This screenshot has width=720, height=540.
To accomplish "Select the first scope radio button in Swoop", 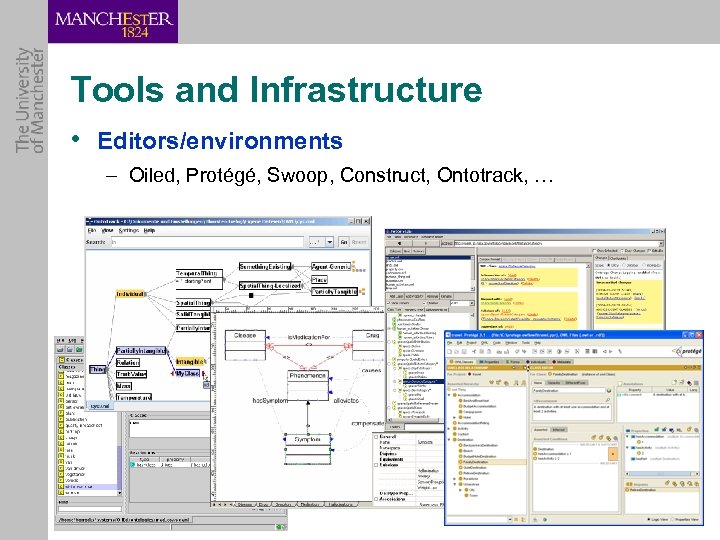I will click(x=609, y=265).
